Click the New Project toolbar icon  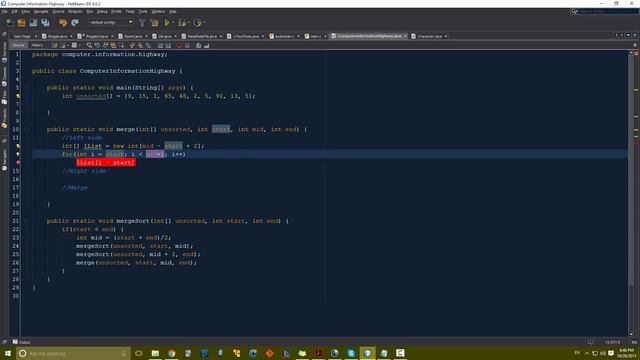(x=21, y=22)
